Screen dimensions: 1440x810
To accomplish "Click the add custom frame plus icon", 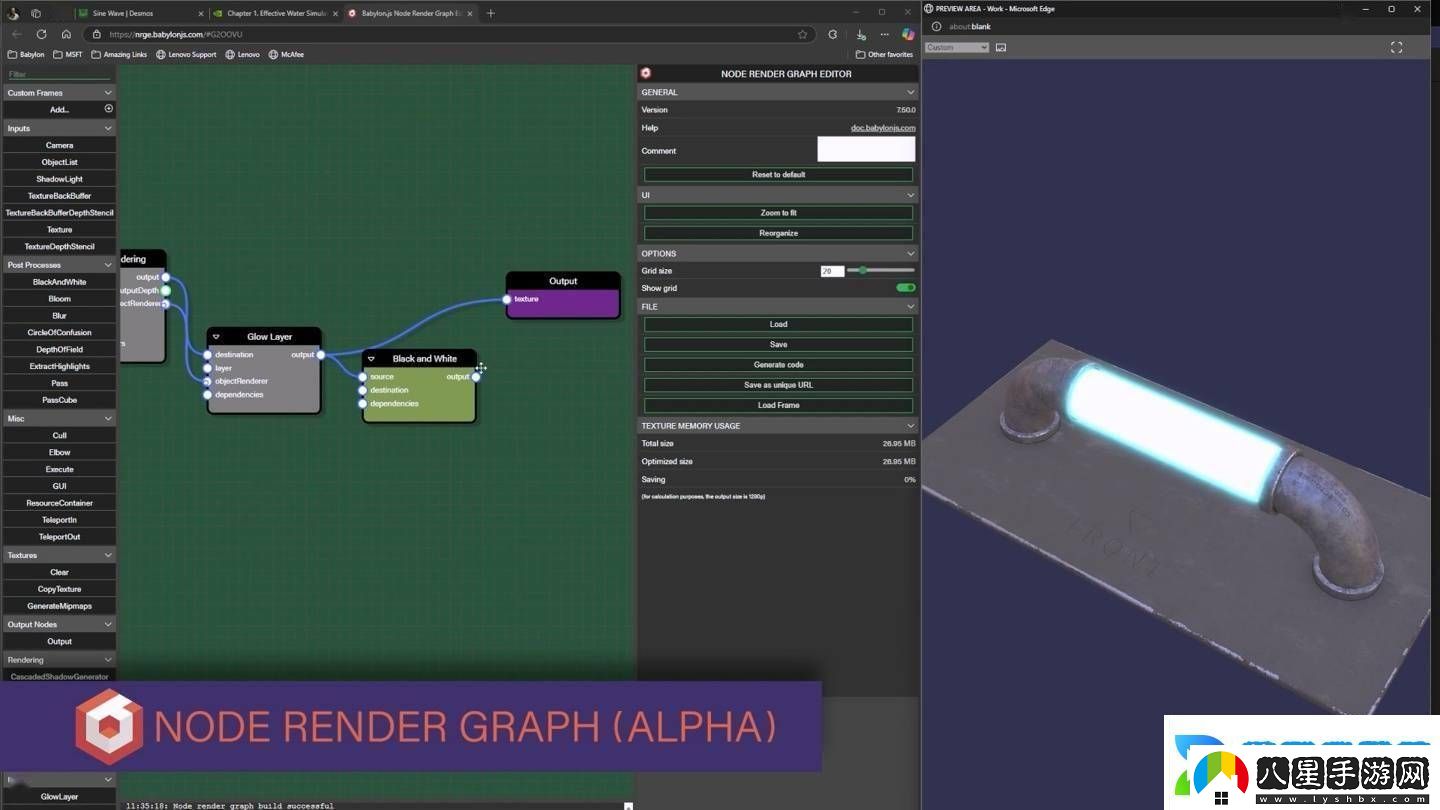I will pyautogui.click(x=109, y=109).
